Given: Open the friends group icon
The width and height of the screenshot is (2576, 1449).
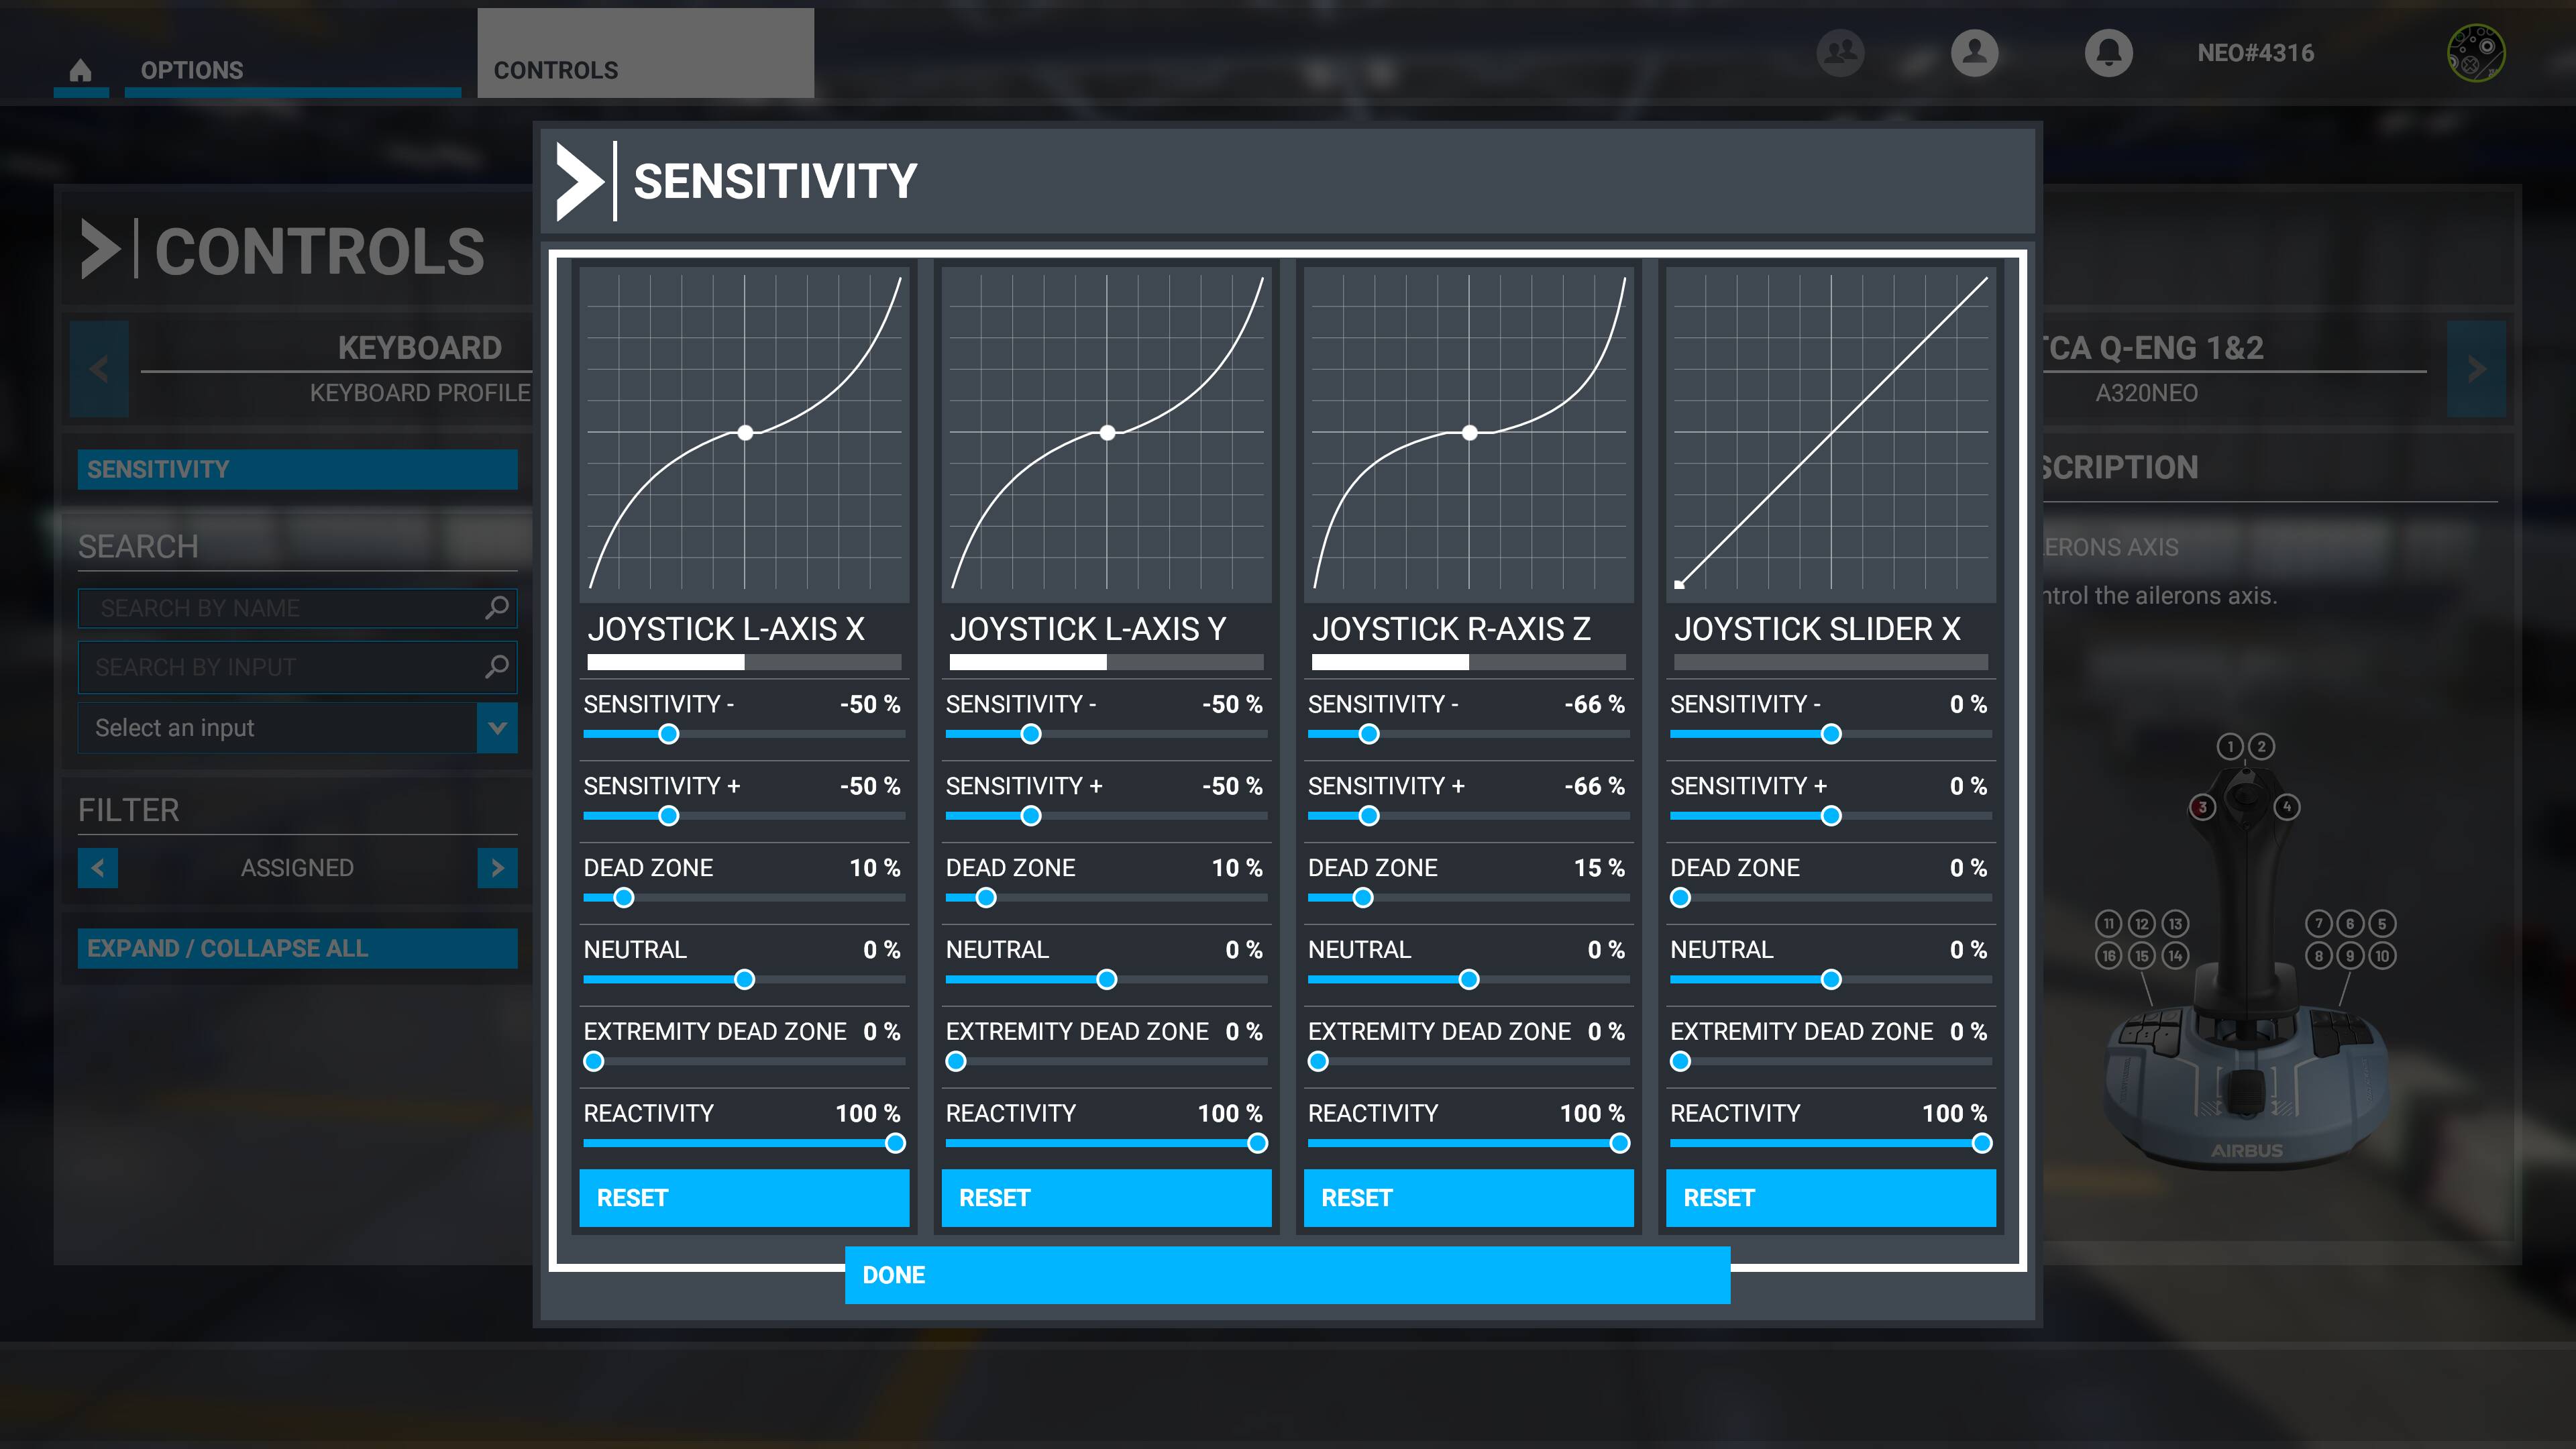Looking at the screenshot, I should [x=1840, y=52].
